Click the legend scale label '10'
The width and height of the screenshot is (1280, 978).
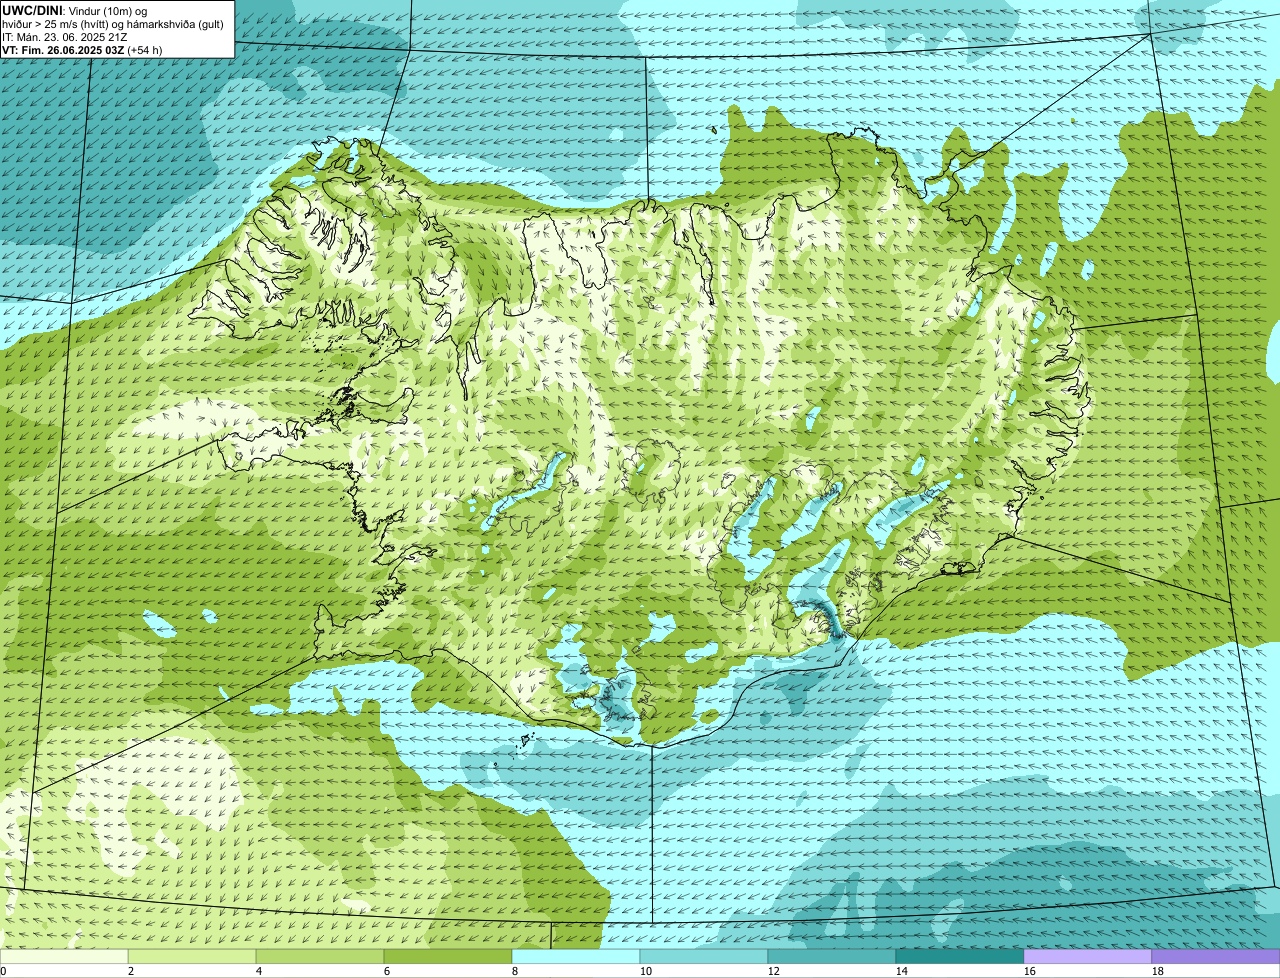click(646, 971)
